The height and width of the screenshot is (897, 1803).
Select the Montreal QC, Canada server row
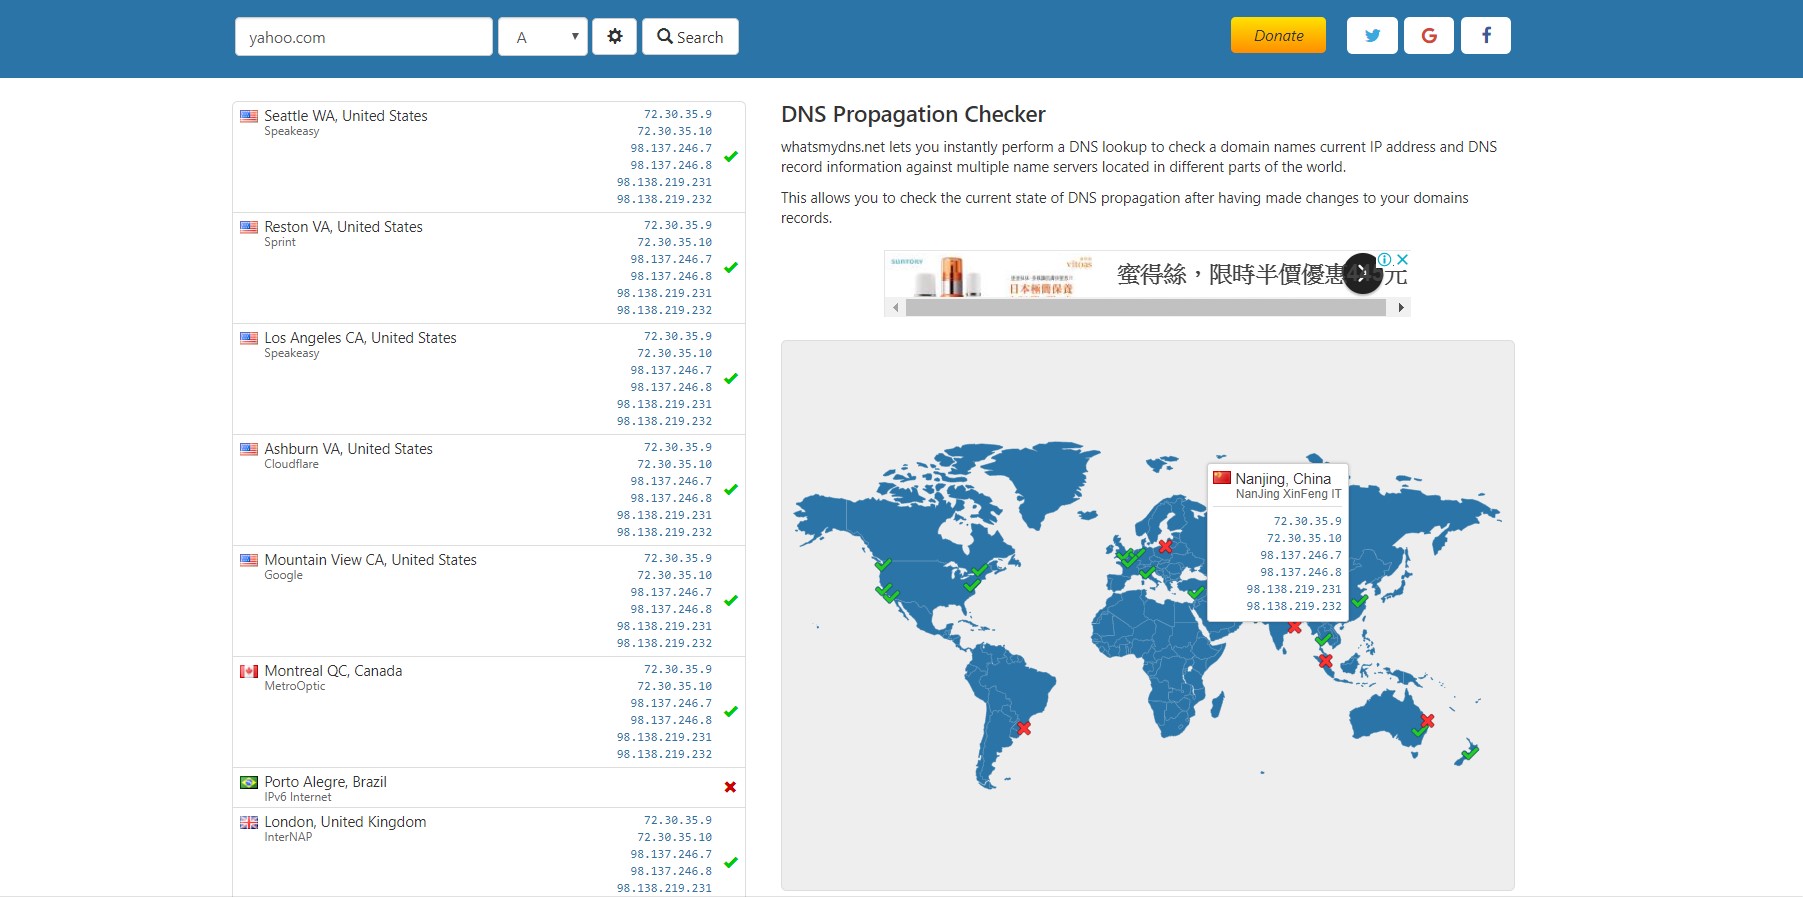click(x=489, y=712)
